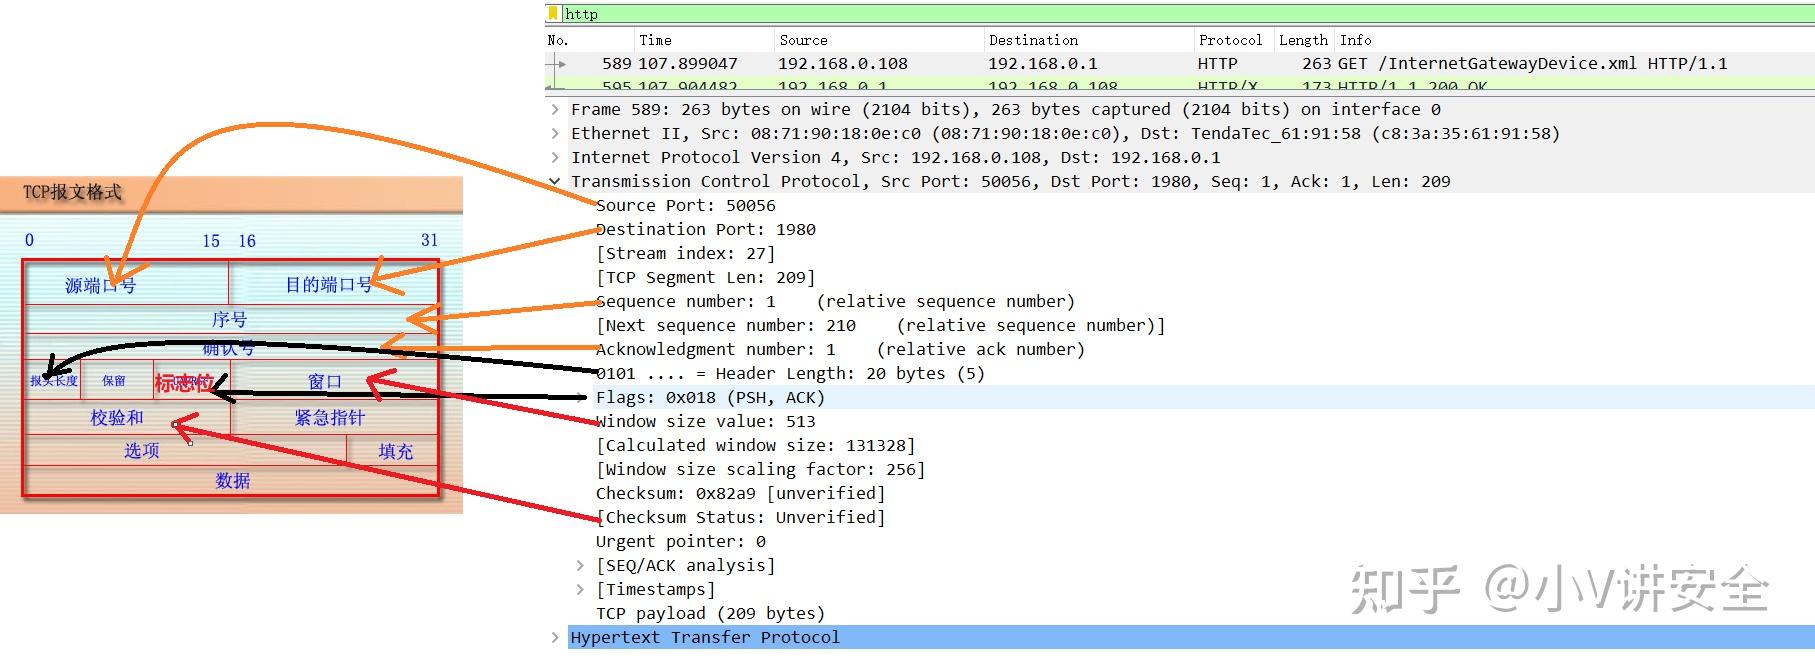This screenshot has height=661, width=1815.
Task: Select source address 192.168.0.108 in packet 589
Action: (x=843, y=63)
